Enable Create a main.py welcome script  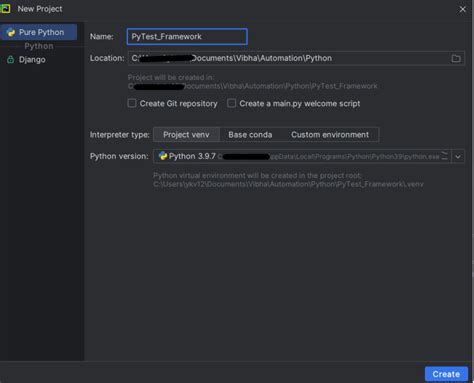pos(231,103)
